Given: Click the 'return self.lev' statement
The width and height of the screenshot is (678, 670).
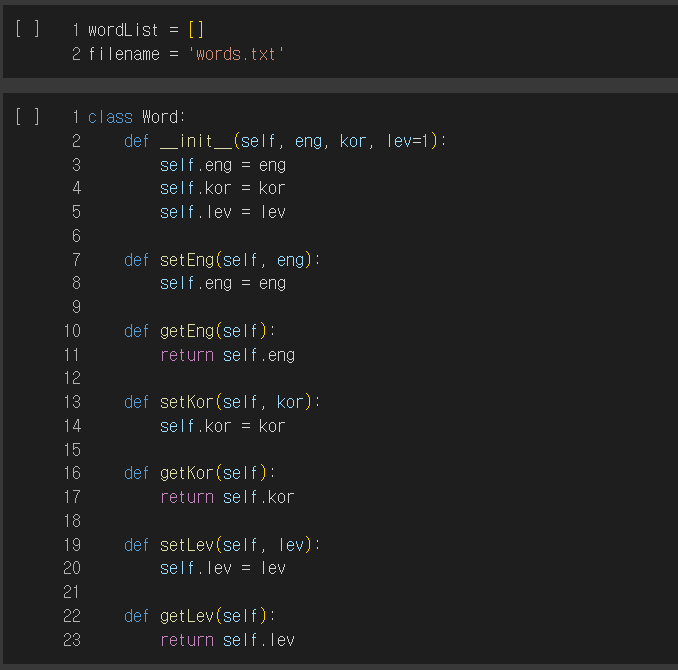Looking at the screenshot, I should coord(227,640).
